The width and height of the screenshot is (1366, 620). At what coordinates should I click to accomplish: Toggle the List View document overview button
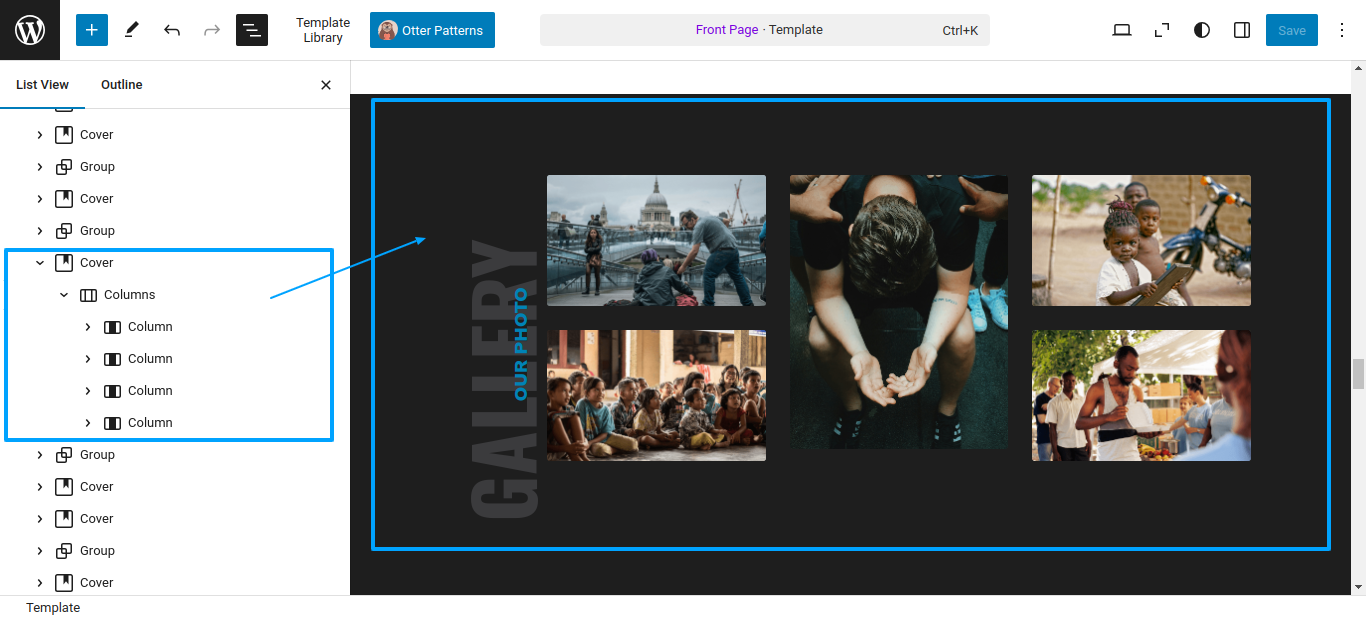(252, 30)
